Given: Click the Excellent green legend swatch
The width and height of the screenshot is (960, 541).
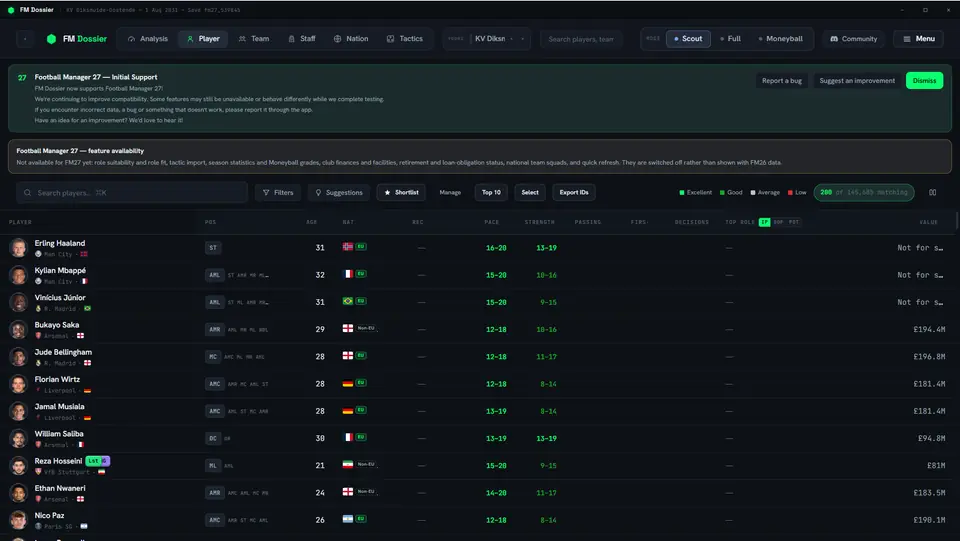Looking at the screenshot, I should 682,192.
